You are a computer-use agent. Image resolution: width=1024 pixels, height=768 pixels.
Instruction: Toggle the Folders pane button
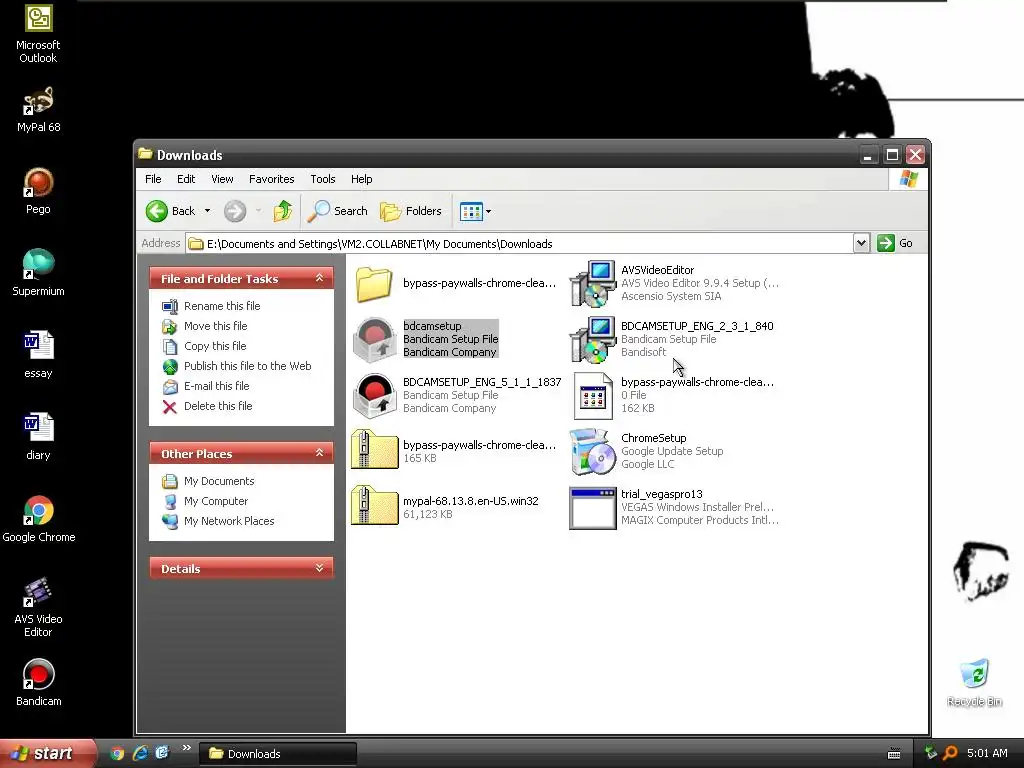coord(411,211)
